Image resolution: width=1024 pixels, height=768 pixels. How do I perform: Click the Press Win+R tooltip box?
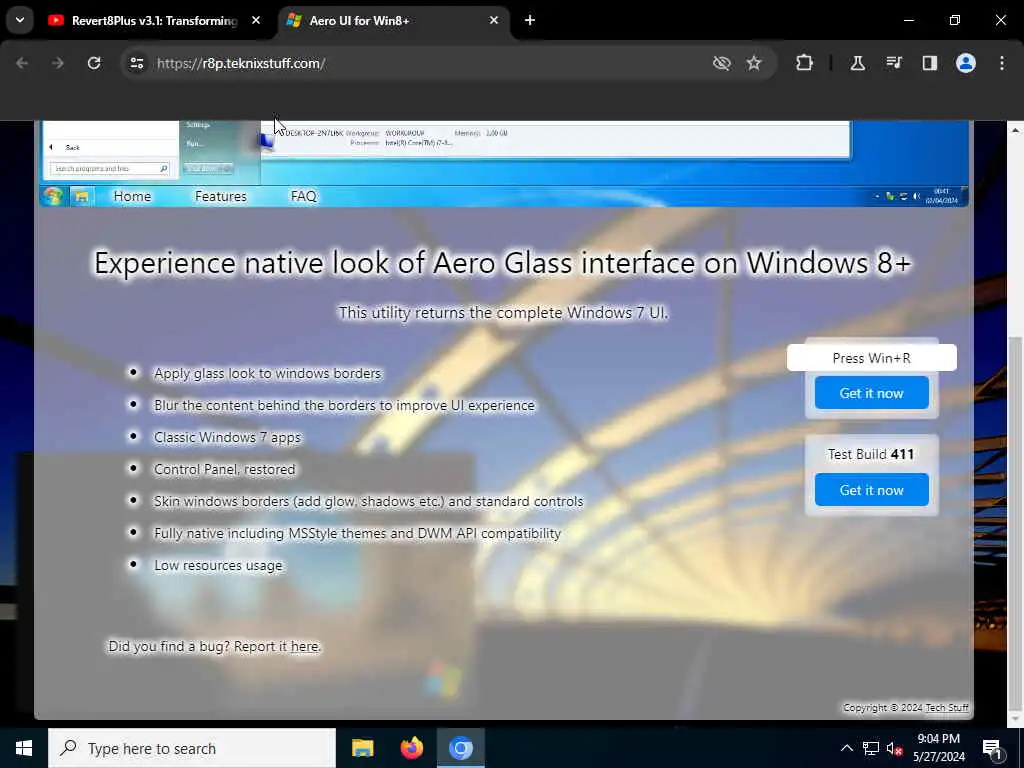pyautogui.click(x=871, y=358)
